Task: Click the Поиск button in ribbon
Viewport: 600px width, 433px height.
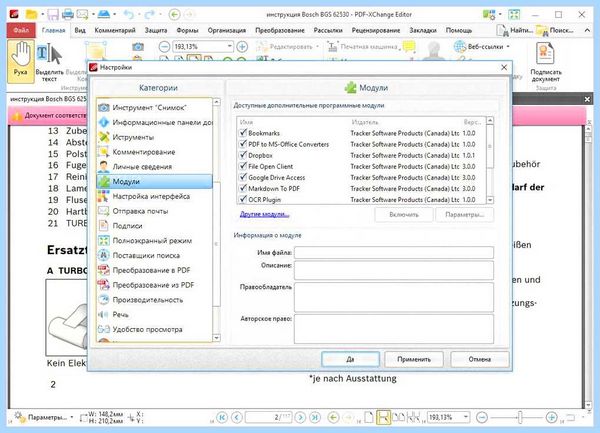Action: coord(555,30)
